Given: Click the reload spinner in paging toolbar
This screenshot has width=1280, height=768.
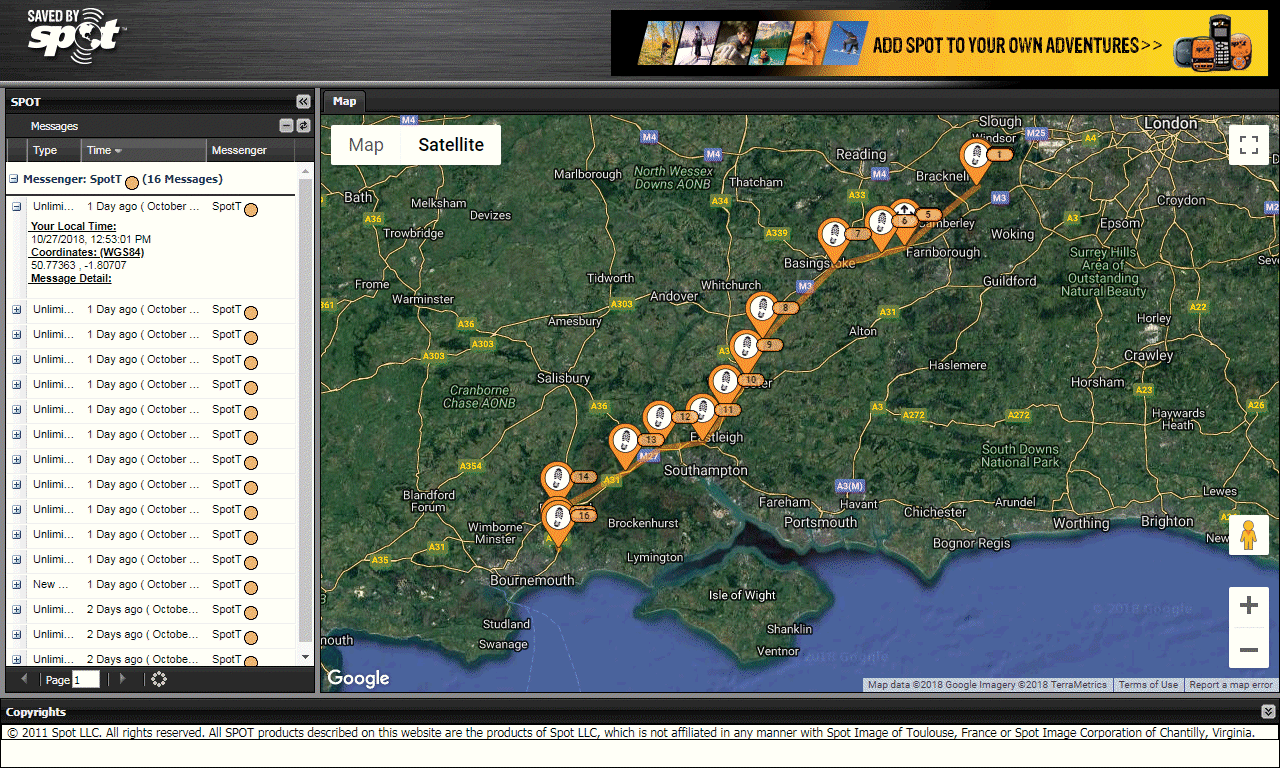Looking at the screenshot, I should point(159,680).
